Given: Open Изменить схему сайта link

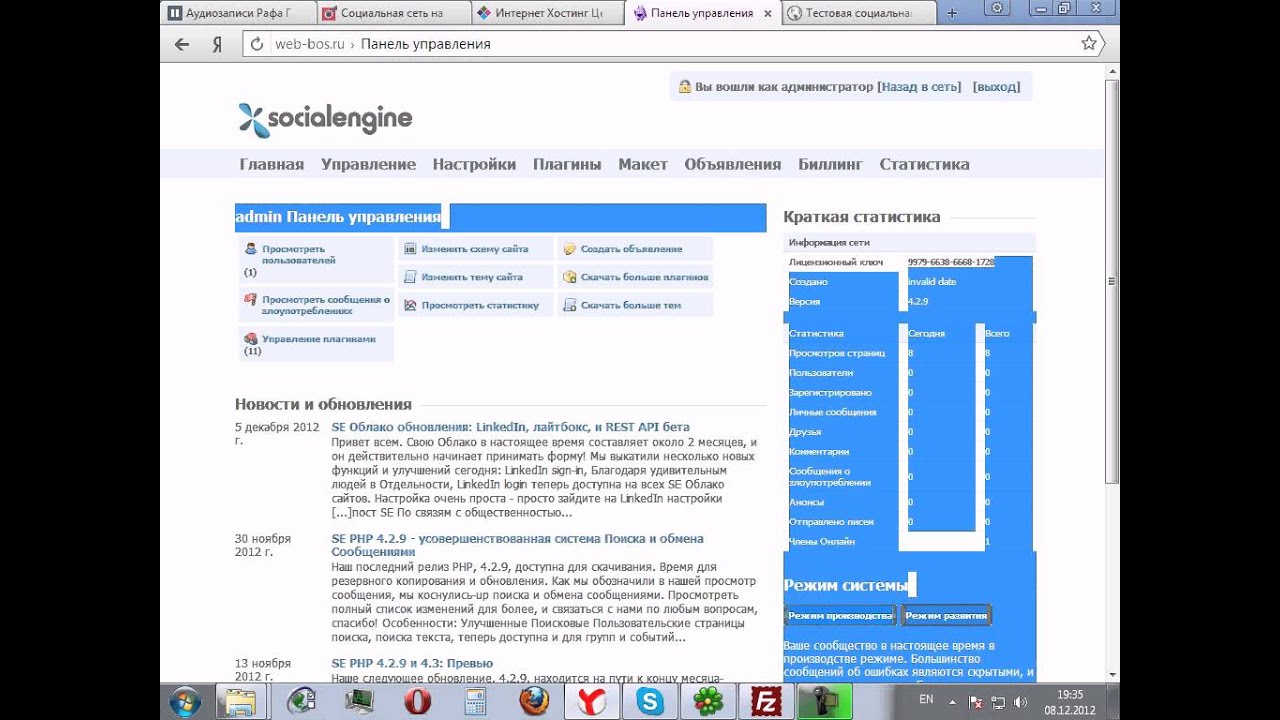Looking at the screenshot, I should pyautogui.click(x=475, y=249).
